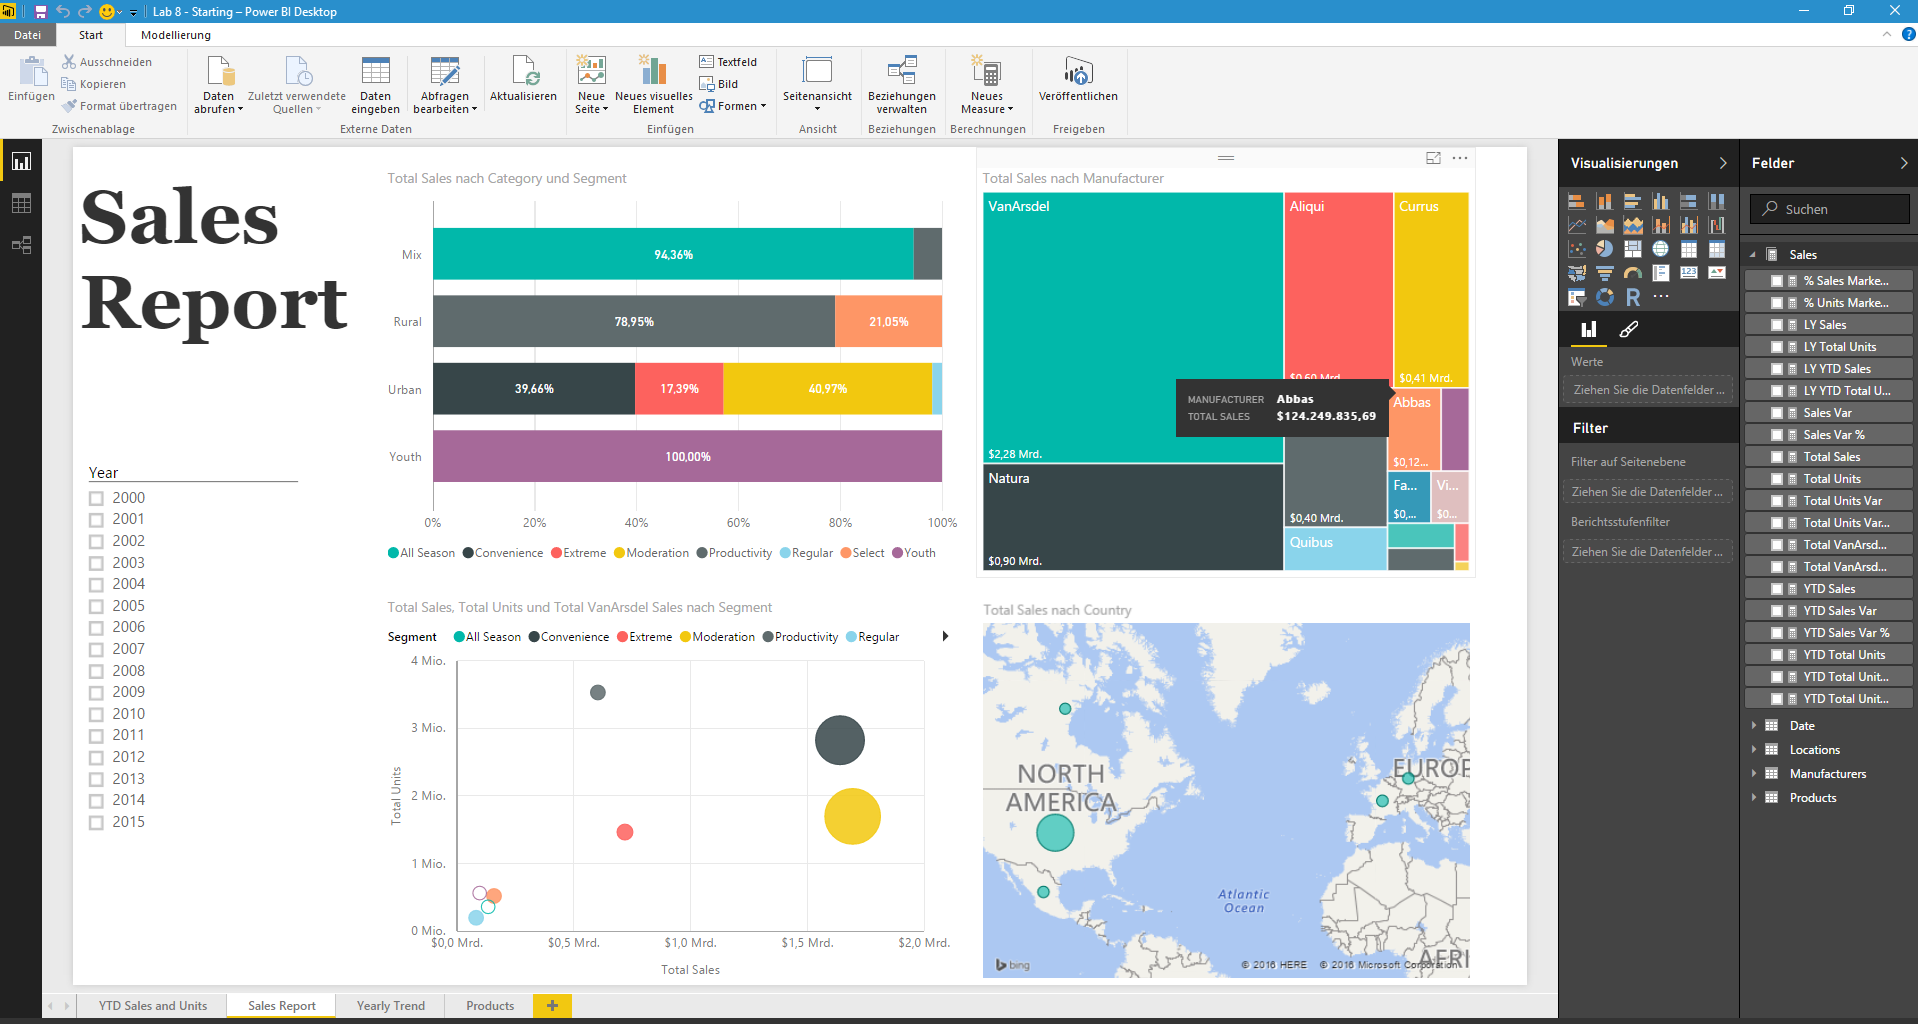Show more legend items in scatter chart
The image size is (1918, 1024).
(945, 636)
